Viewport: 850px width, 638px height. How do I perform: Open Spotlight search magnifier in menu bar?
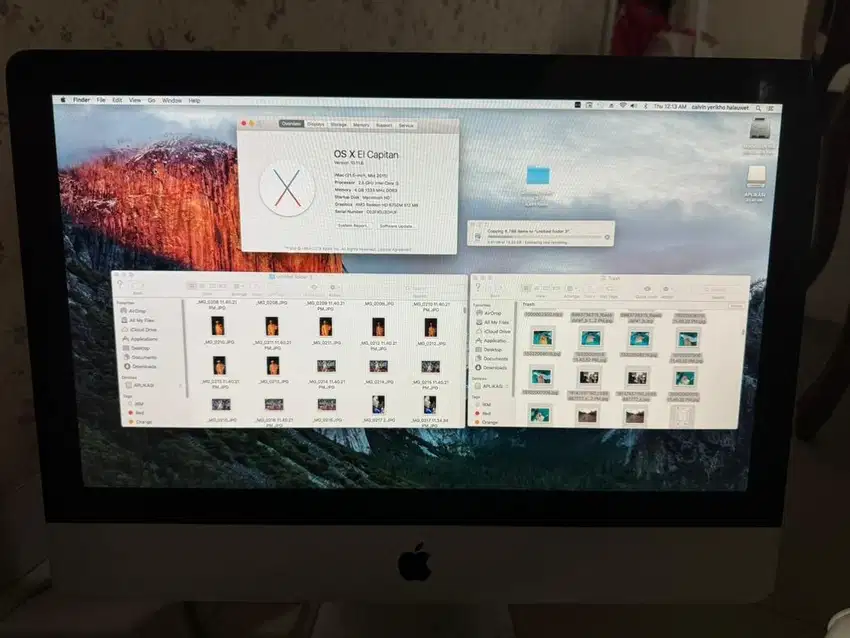[758, 108]
